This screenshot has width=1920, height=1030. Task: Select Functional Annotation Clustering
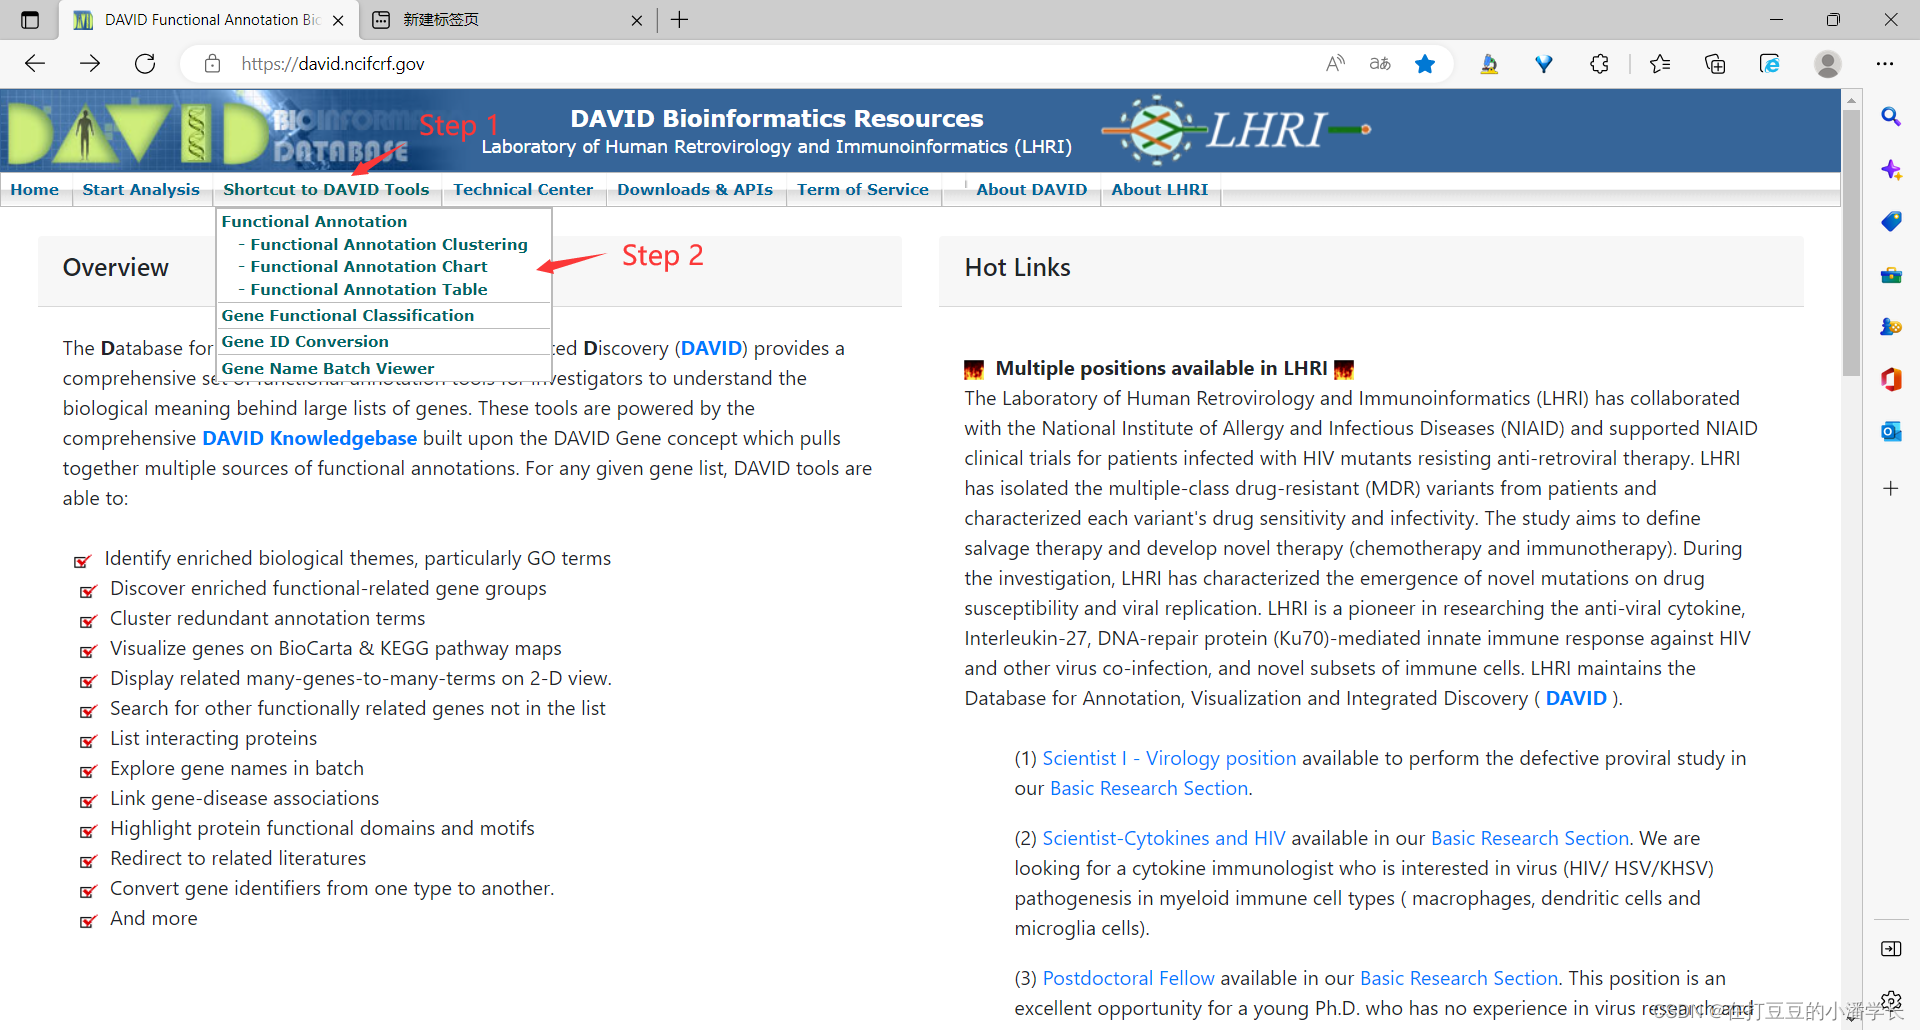coord(389,244)
